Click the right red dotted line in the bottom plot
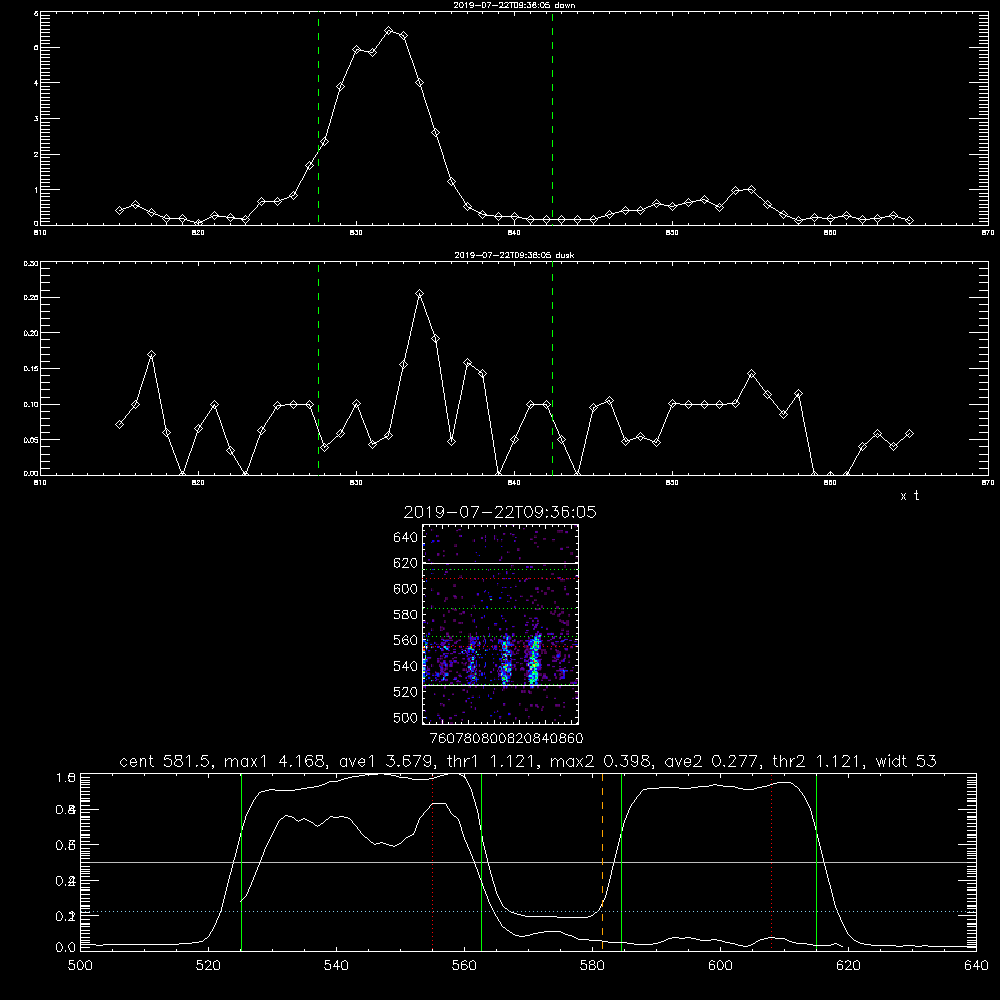The image size is (1000, 1000). pos(772,862)
